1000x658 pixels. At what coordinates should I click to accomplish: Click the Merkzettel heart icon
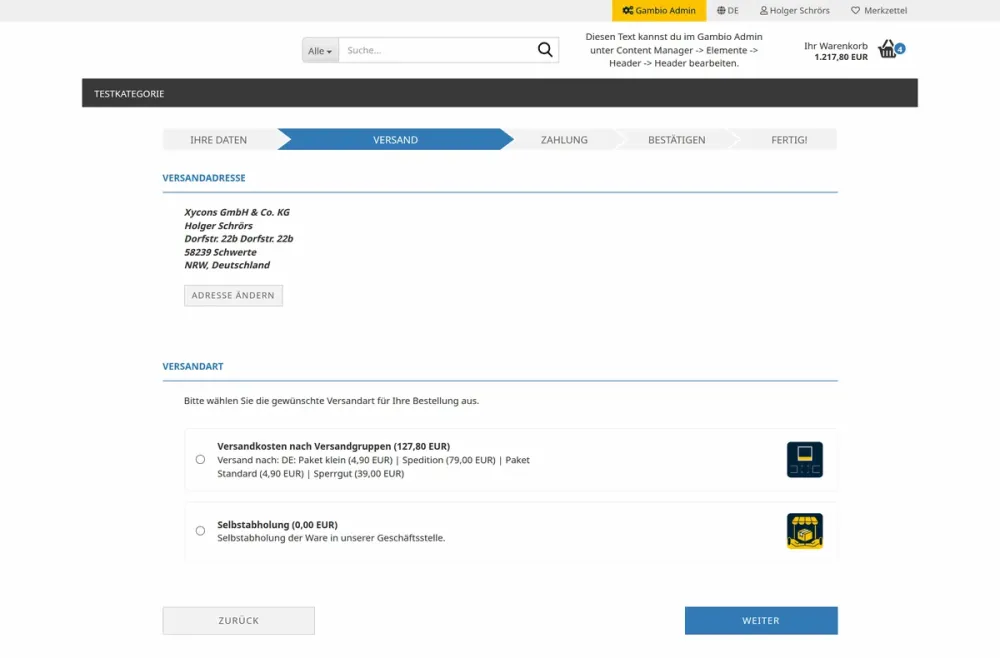pos(855,10)
